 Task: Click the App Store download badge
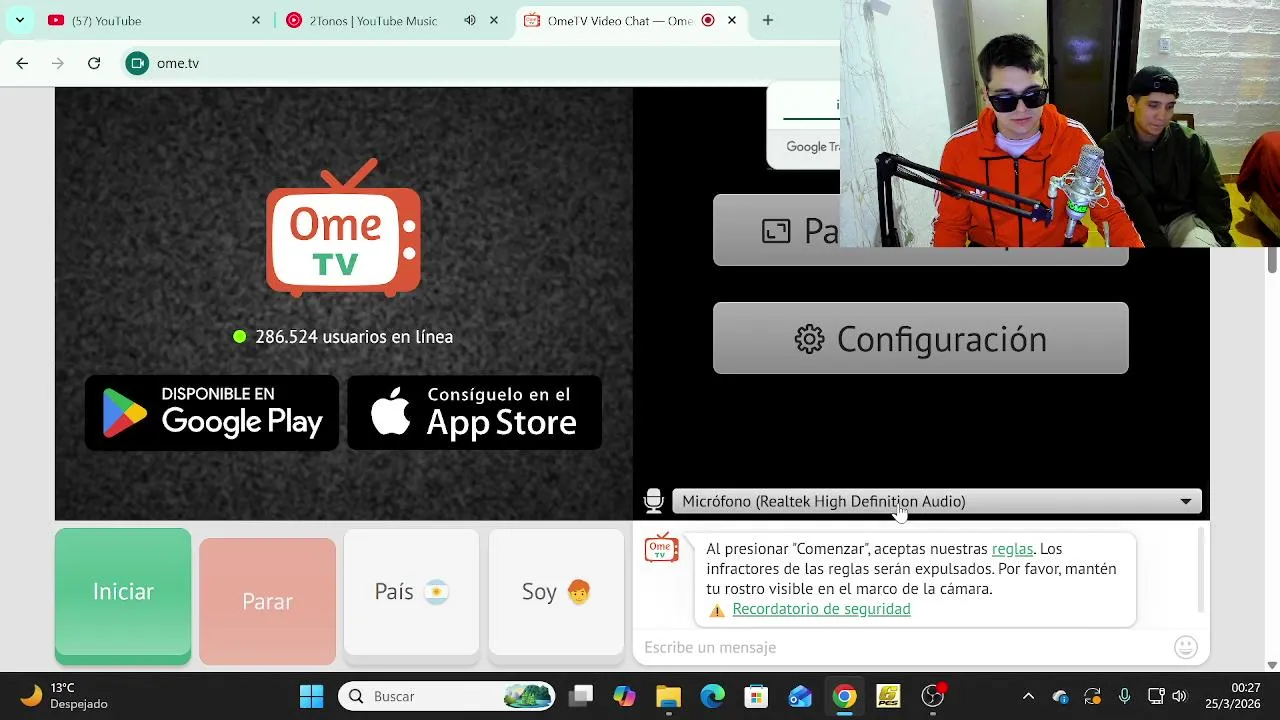pyautogui.click(x=475, y=412)
